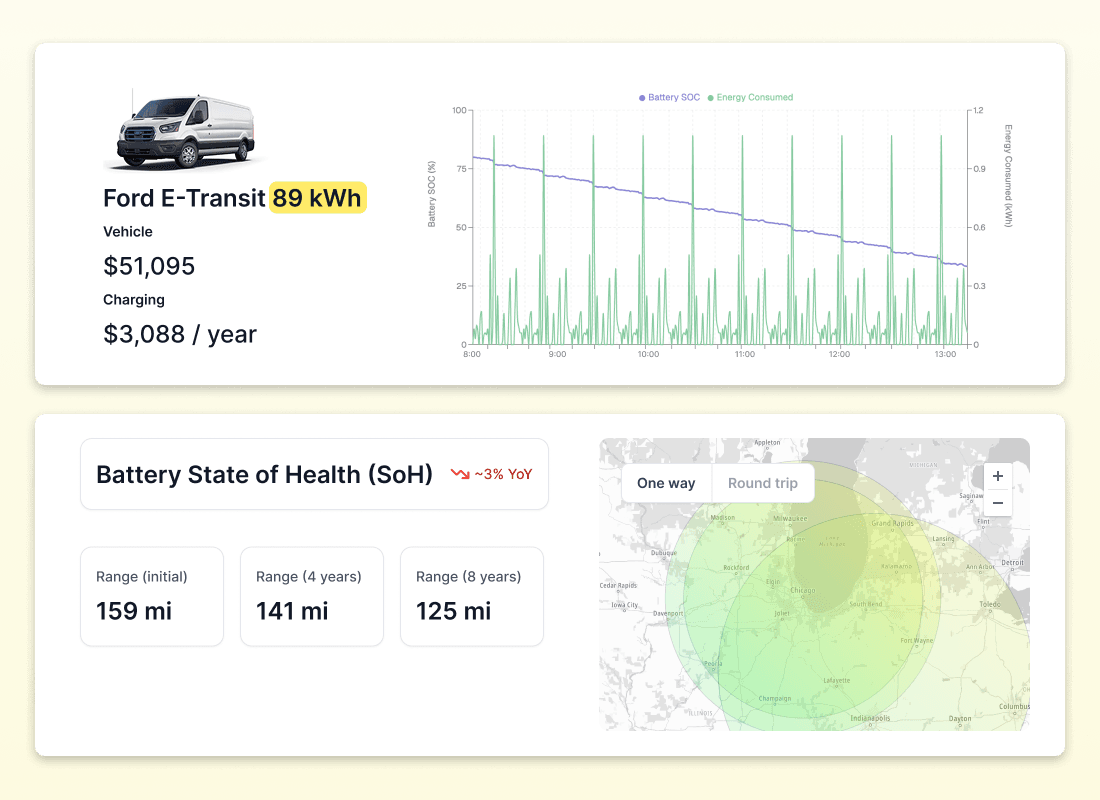Click the 10:00 mark on chart axis
This screenshot has width=1100, height=800.
pyautogui.click(x=648, y=354)
